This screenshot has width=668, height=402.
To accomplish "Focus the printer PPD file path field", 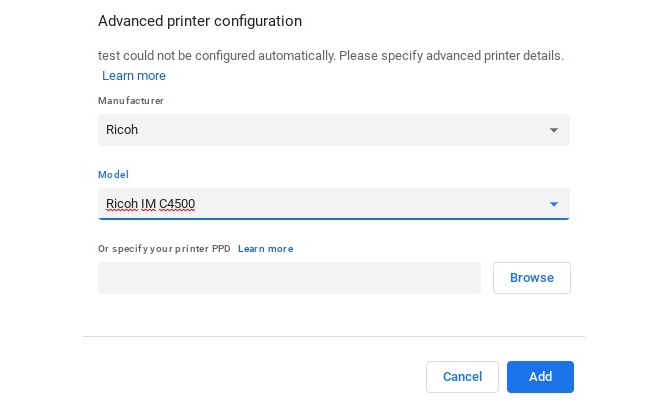I will point(289,278).
